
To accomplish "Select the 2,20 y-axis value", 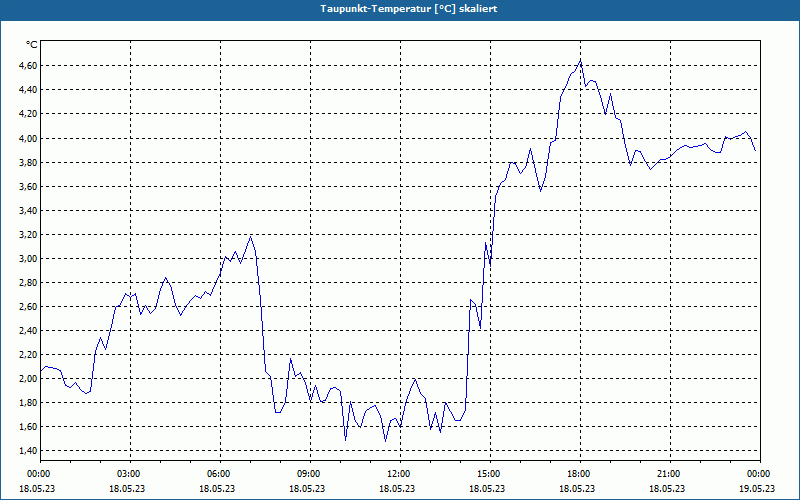I will [x=28, y=354].
